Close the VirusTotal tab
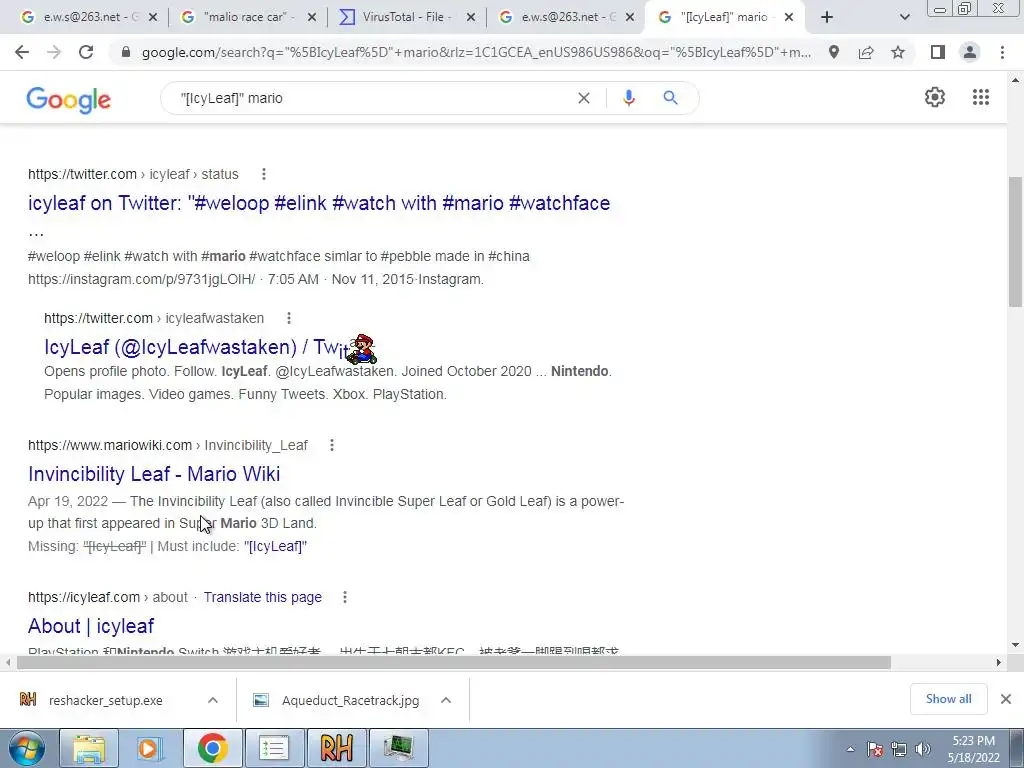This screenshot has width=1024, height=768. (470, 18)
